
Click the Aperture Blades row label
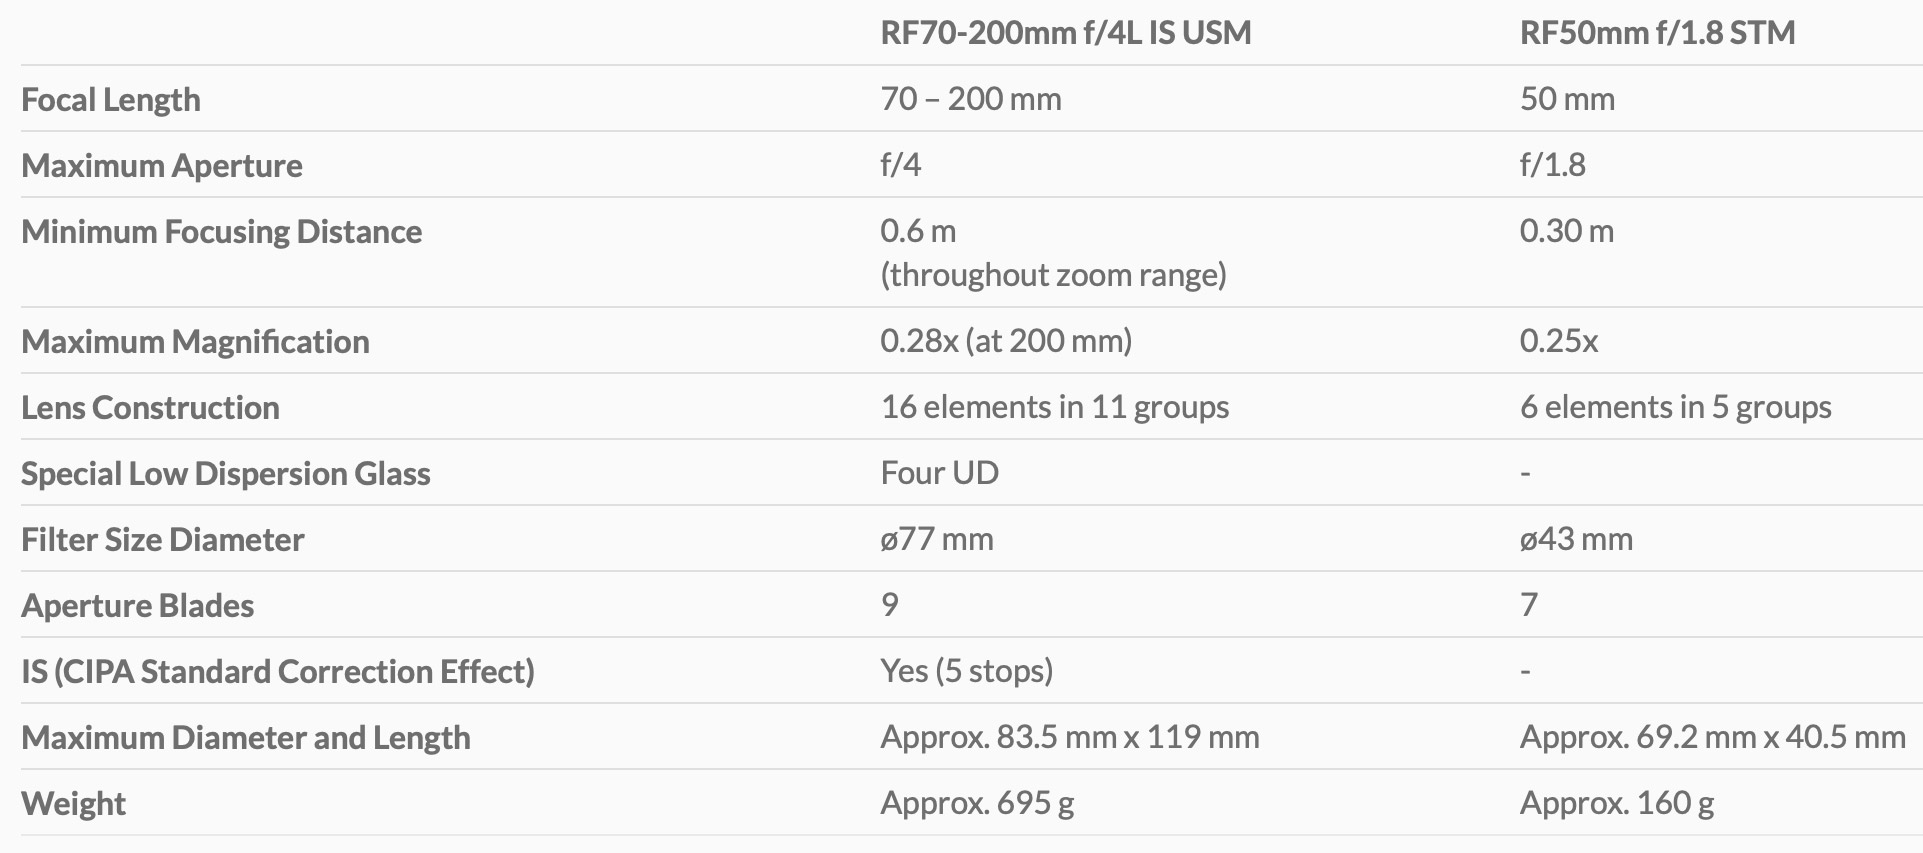137,606
